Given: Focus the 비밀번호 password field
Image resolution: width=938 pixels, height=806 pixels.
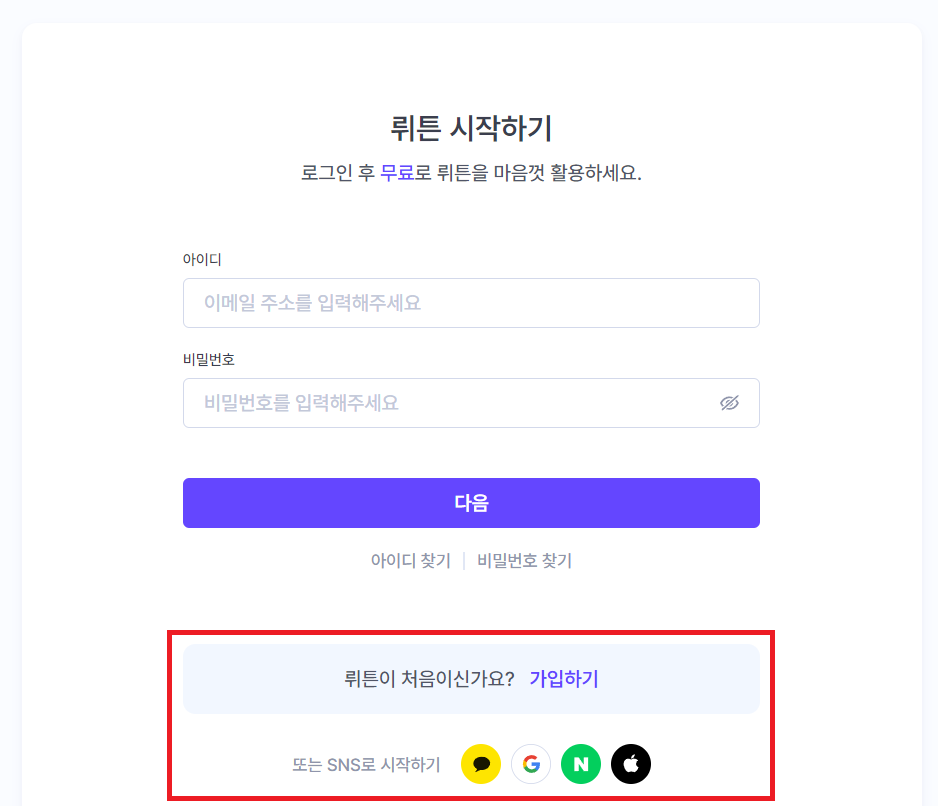Looking at the screenshot, I should (x=450, y=403).
